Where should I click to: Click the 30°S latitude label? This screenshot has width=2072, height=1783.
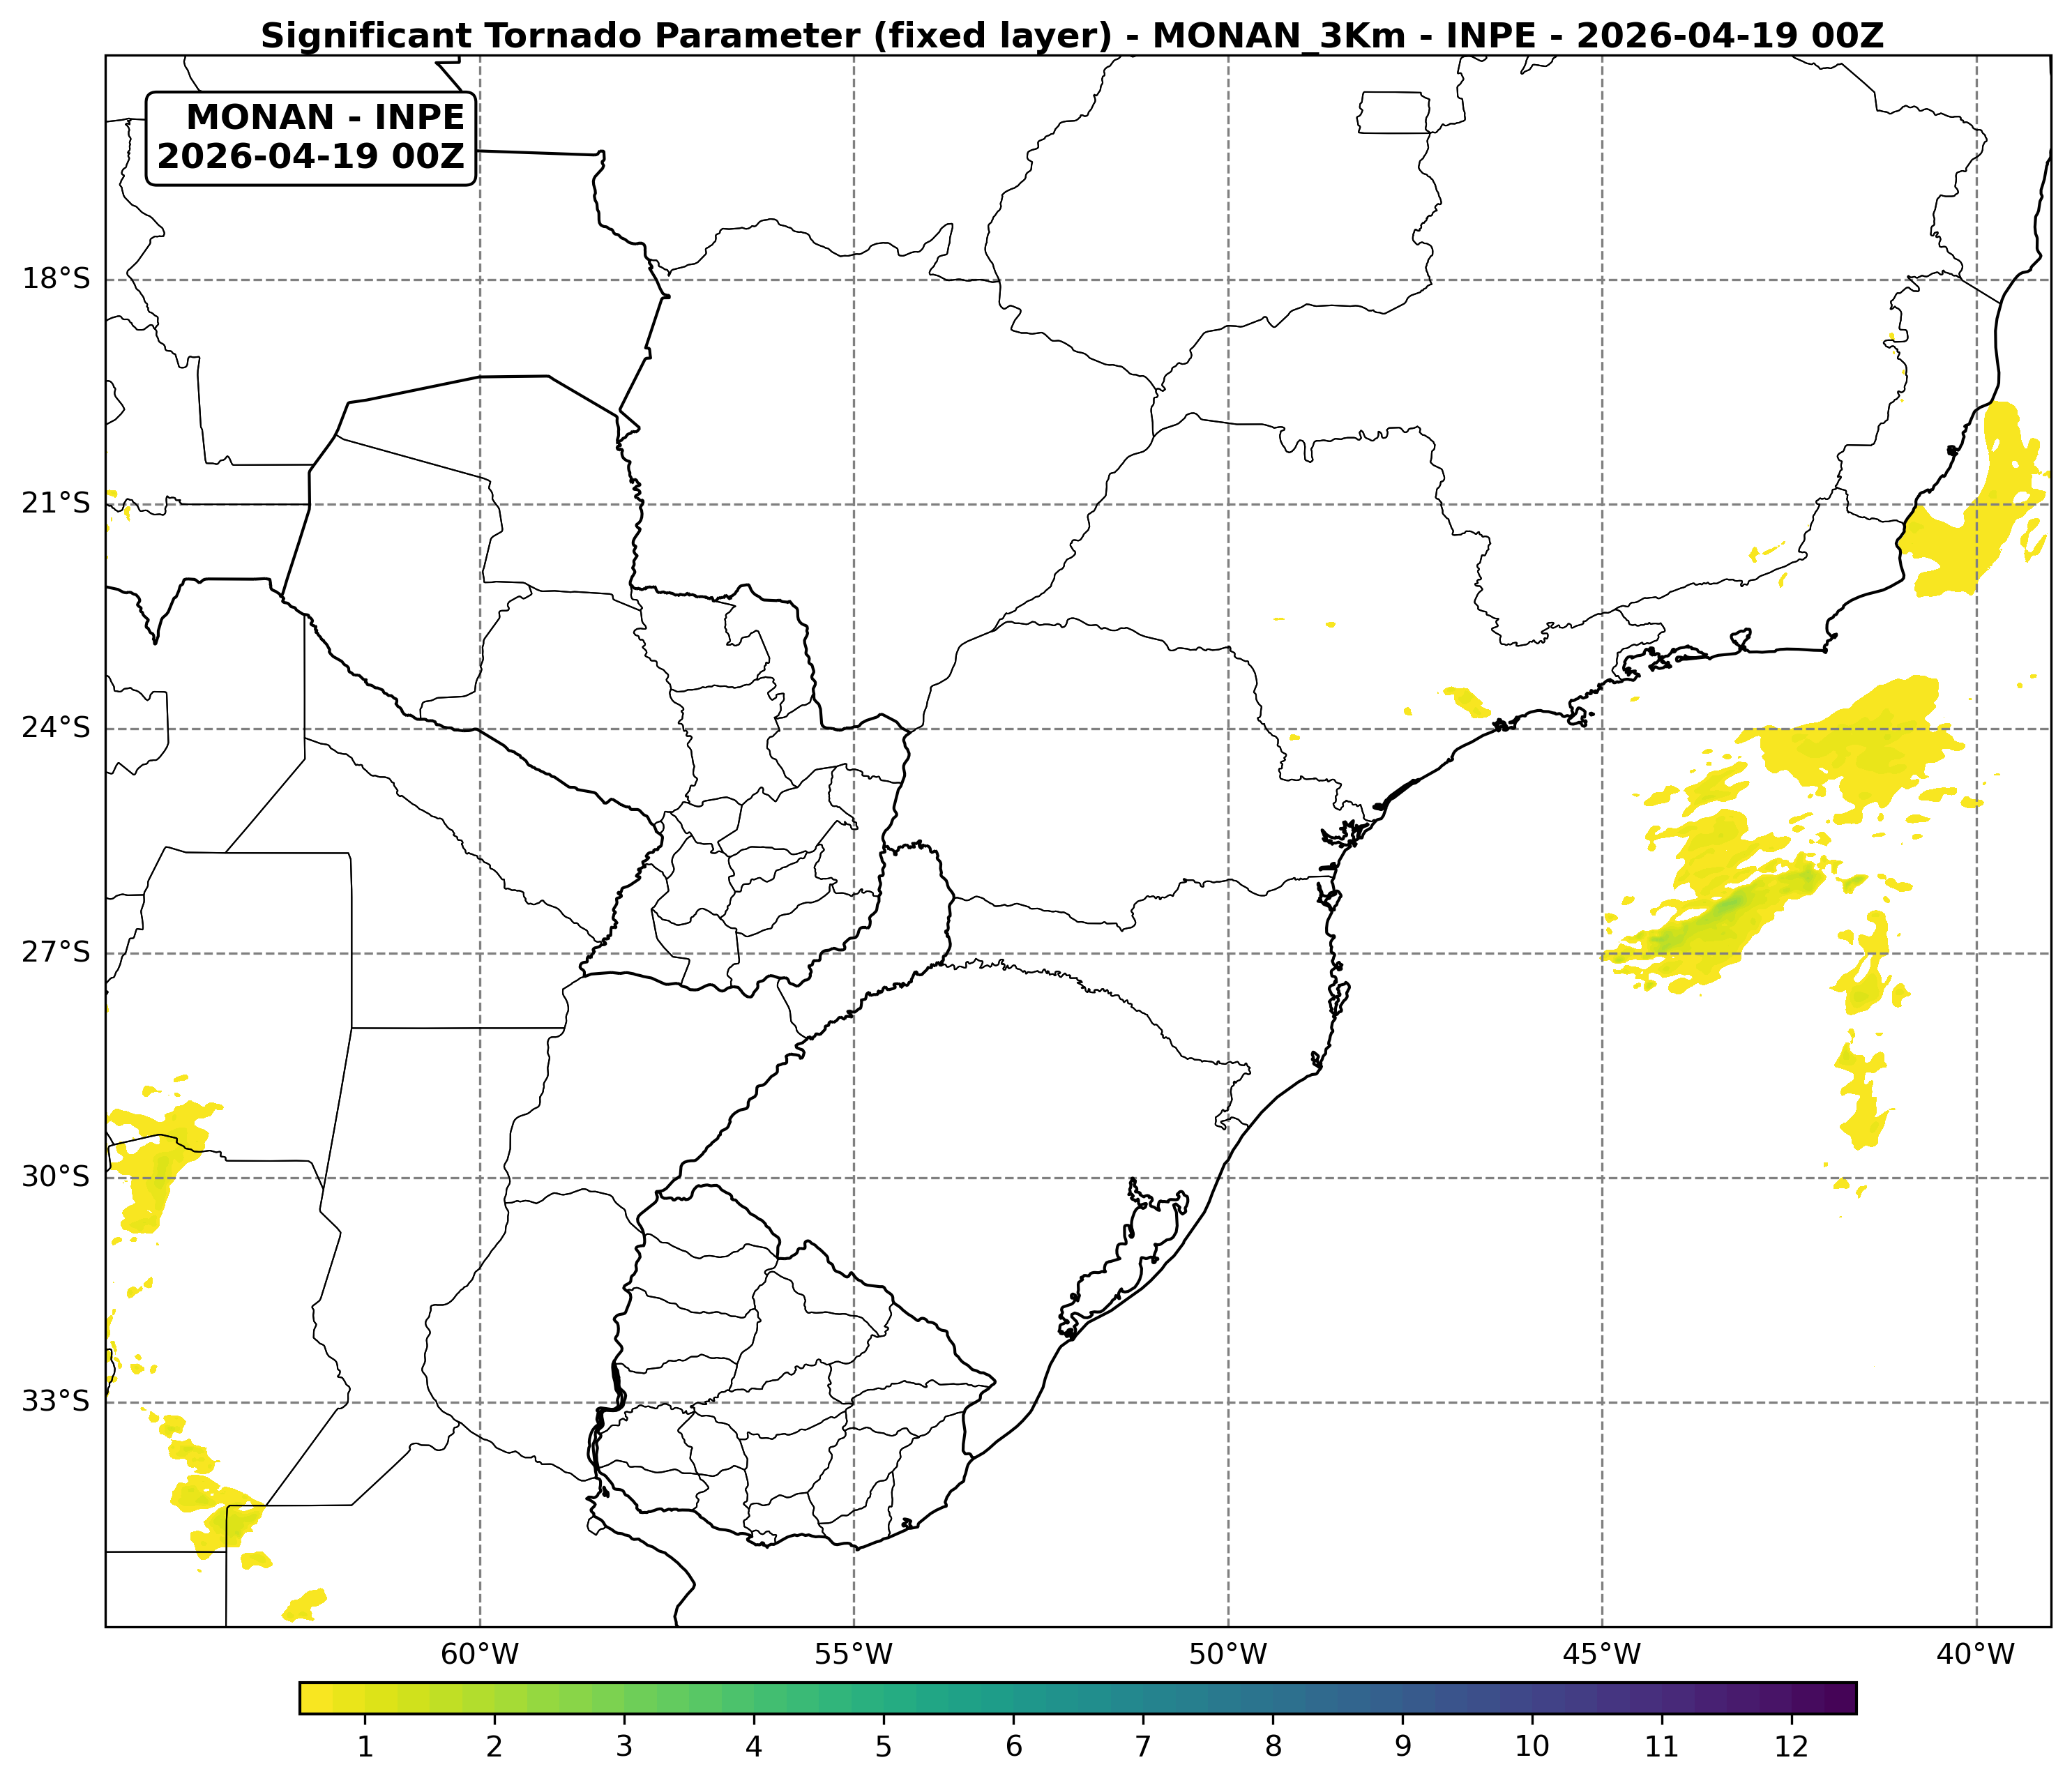56,1176
